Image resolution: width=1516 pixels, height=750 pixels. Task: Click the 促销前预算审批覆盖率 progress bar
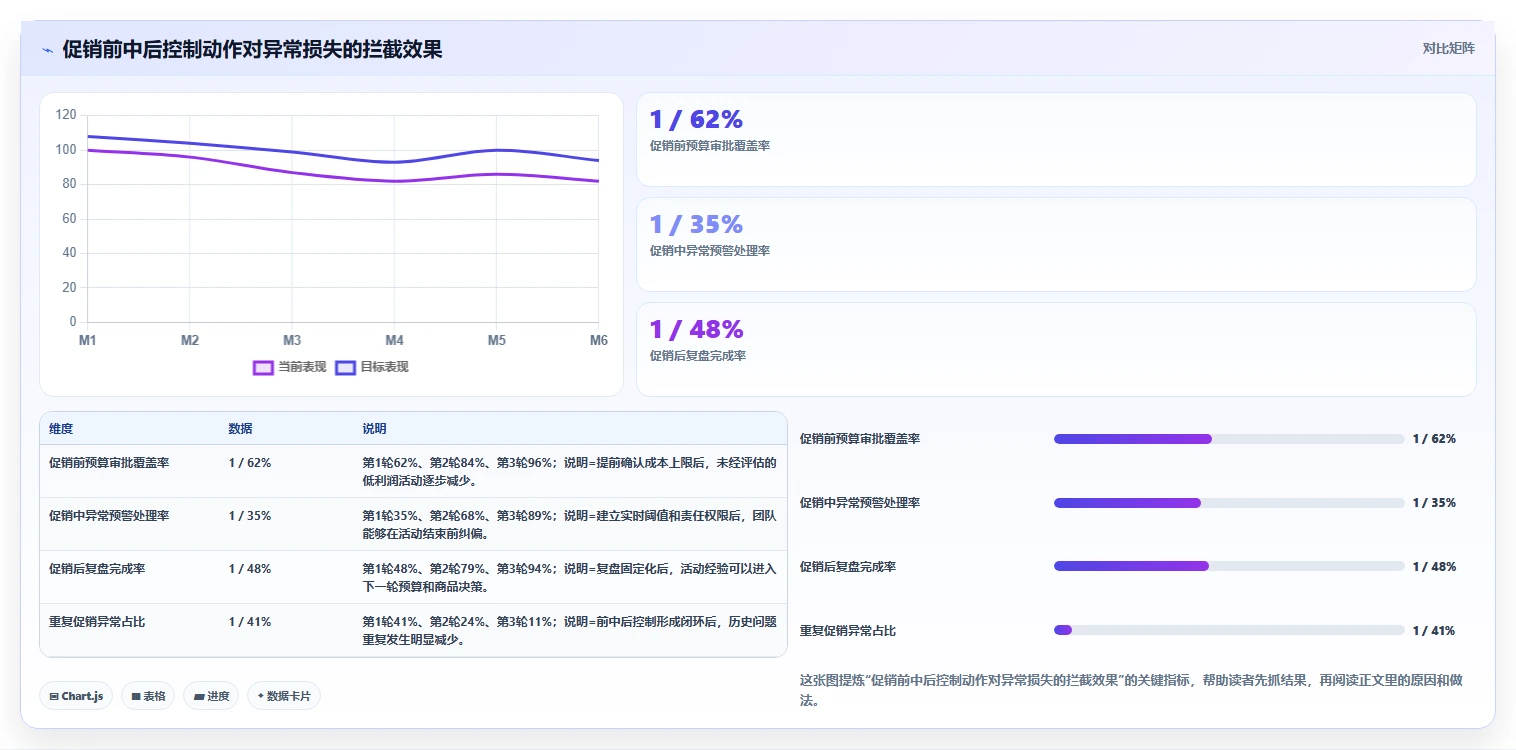click(1229, 439)
